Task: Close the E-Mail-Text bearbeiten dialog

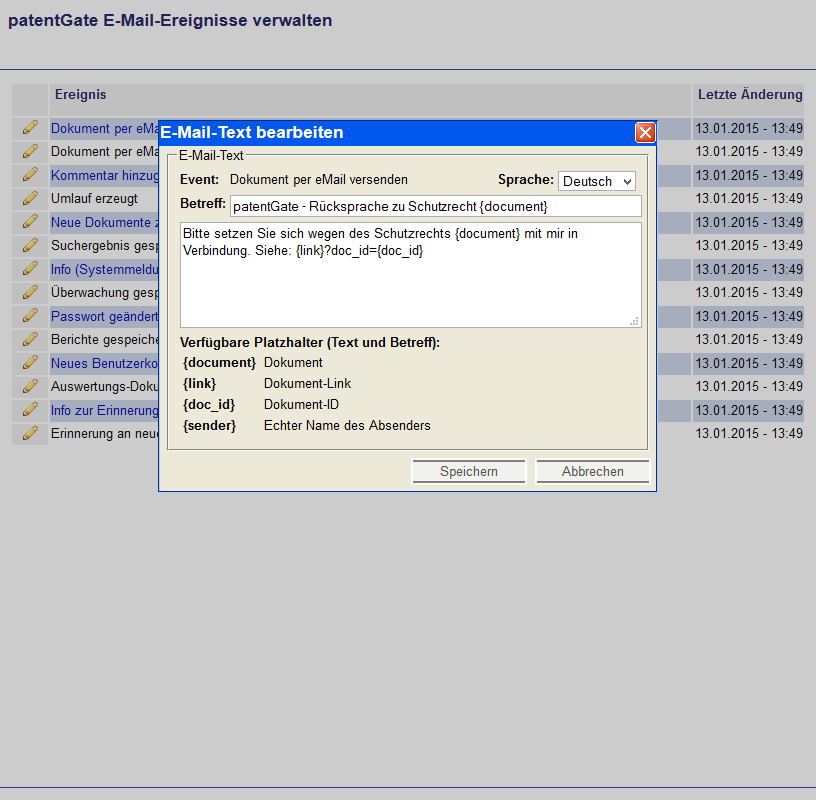Action: 645,133
